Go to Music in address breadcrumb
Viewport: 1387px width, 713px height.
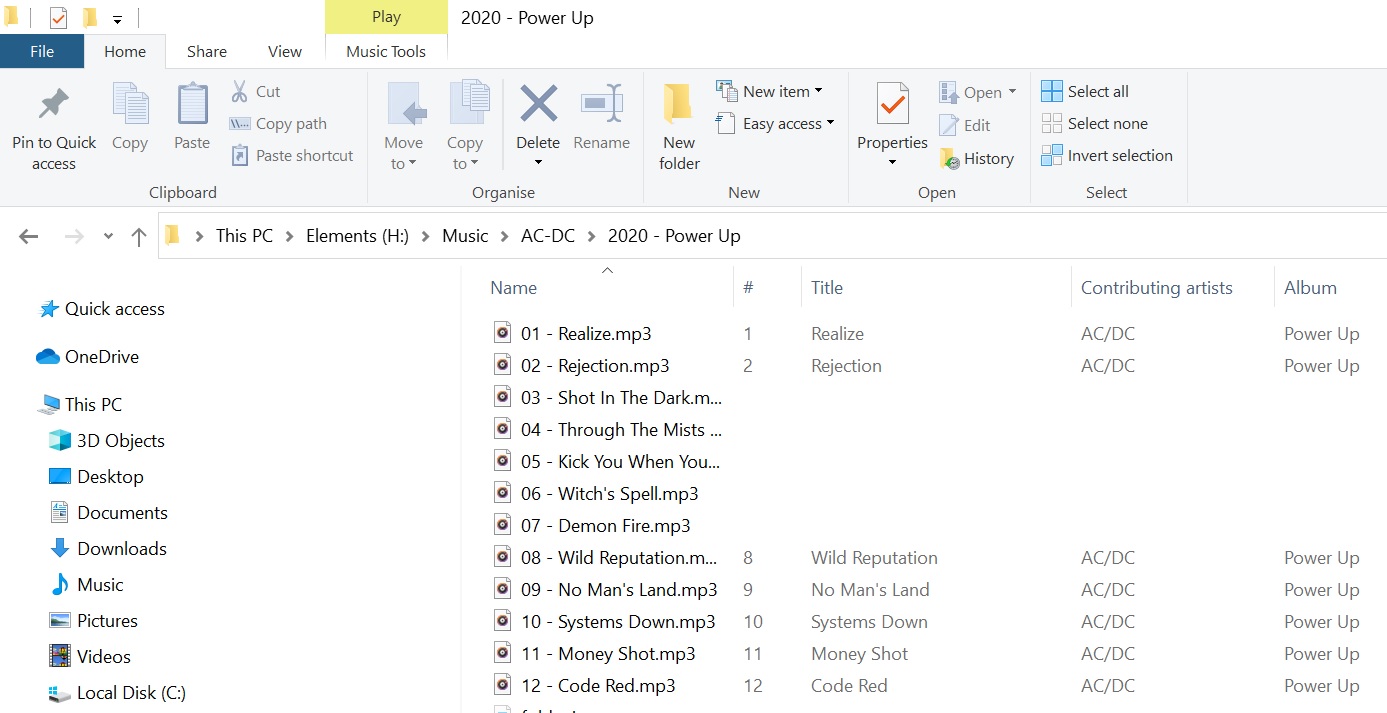click(x=465, y=236)
